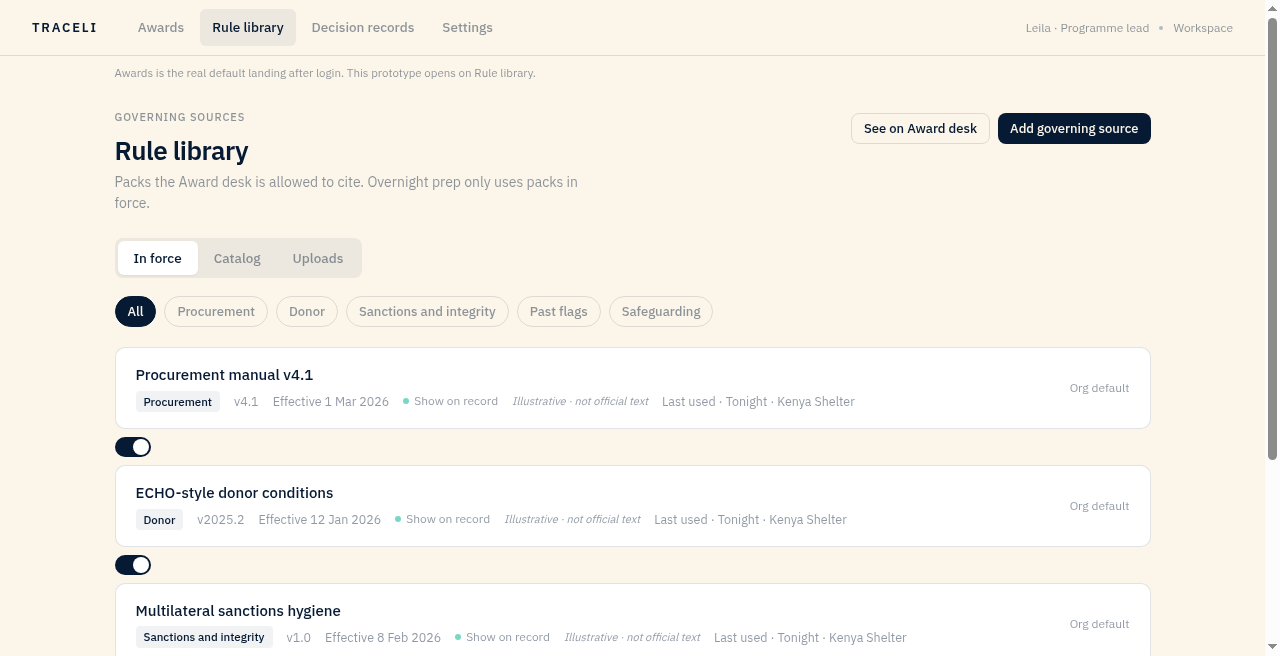Click the Effective 8 Feb 2026 date
Viewport: 1280px width, 656px height.
click(383, 638)
